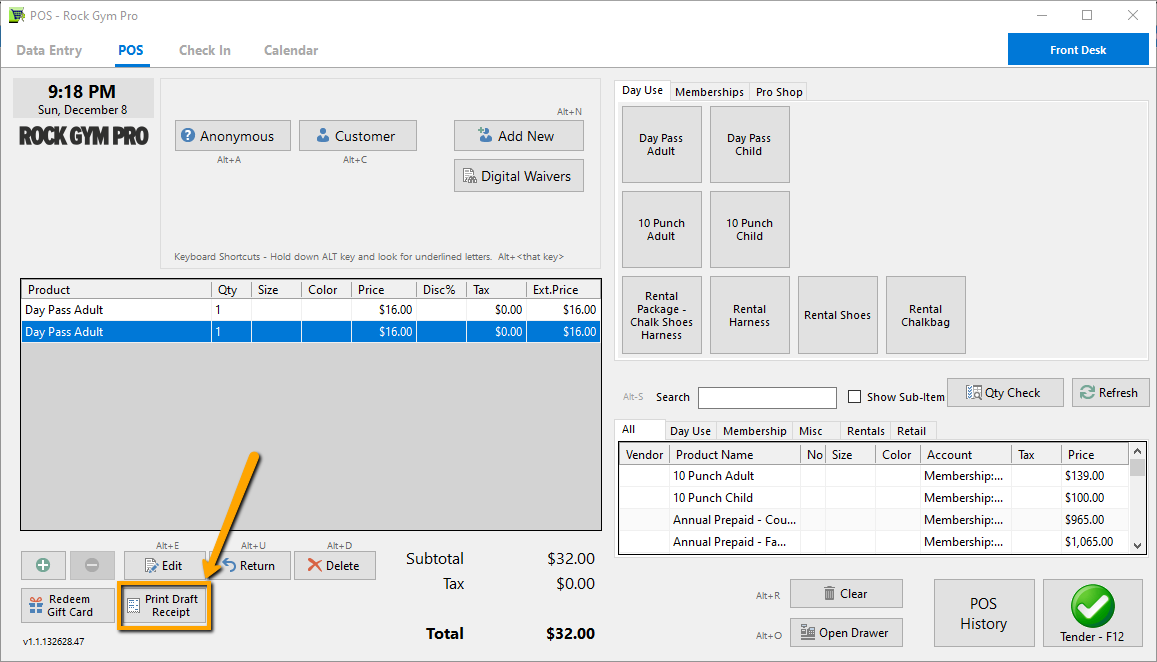The height and width of the screenshot is (662, 1157).
Task: Add New customer
Action: click(519, 136)
